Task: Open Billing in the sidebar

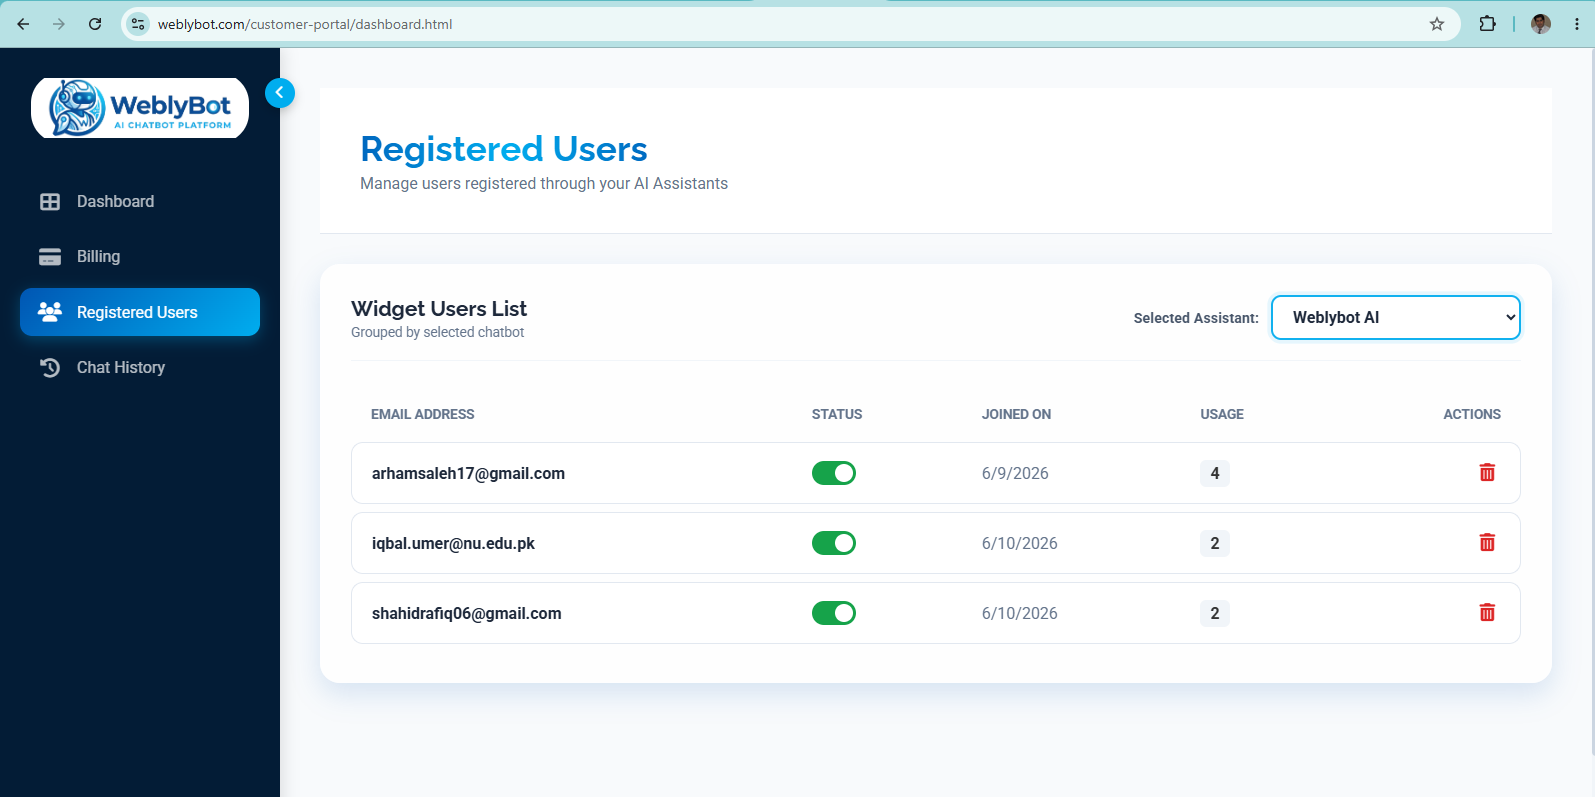Action: click(140, 257)
